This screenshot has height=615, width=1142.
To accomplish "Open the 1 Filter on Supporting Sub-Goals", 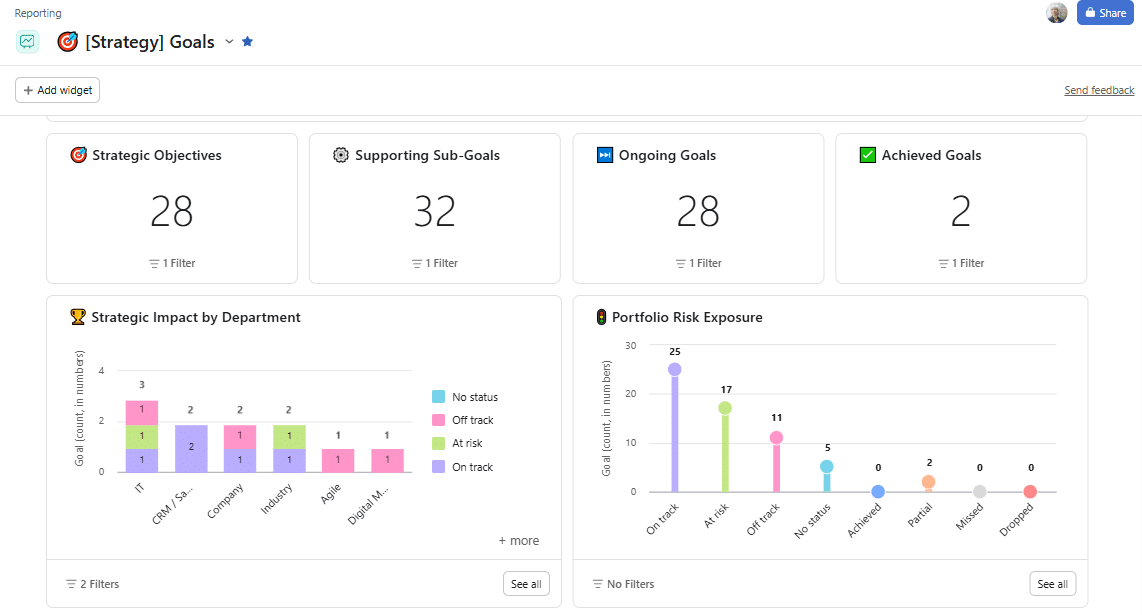I will point(435,263).
